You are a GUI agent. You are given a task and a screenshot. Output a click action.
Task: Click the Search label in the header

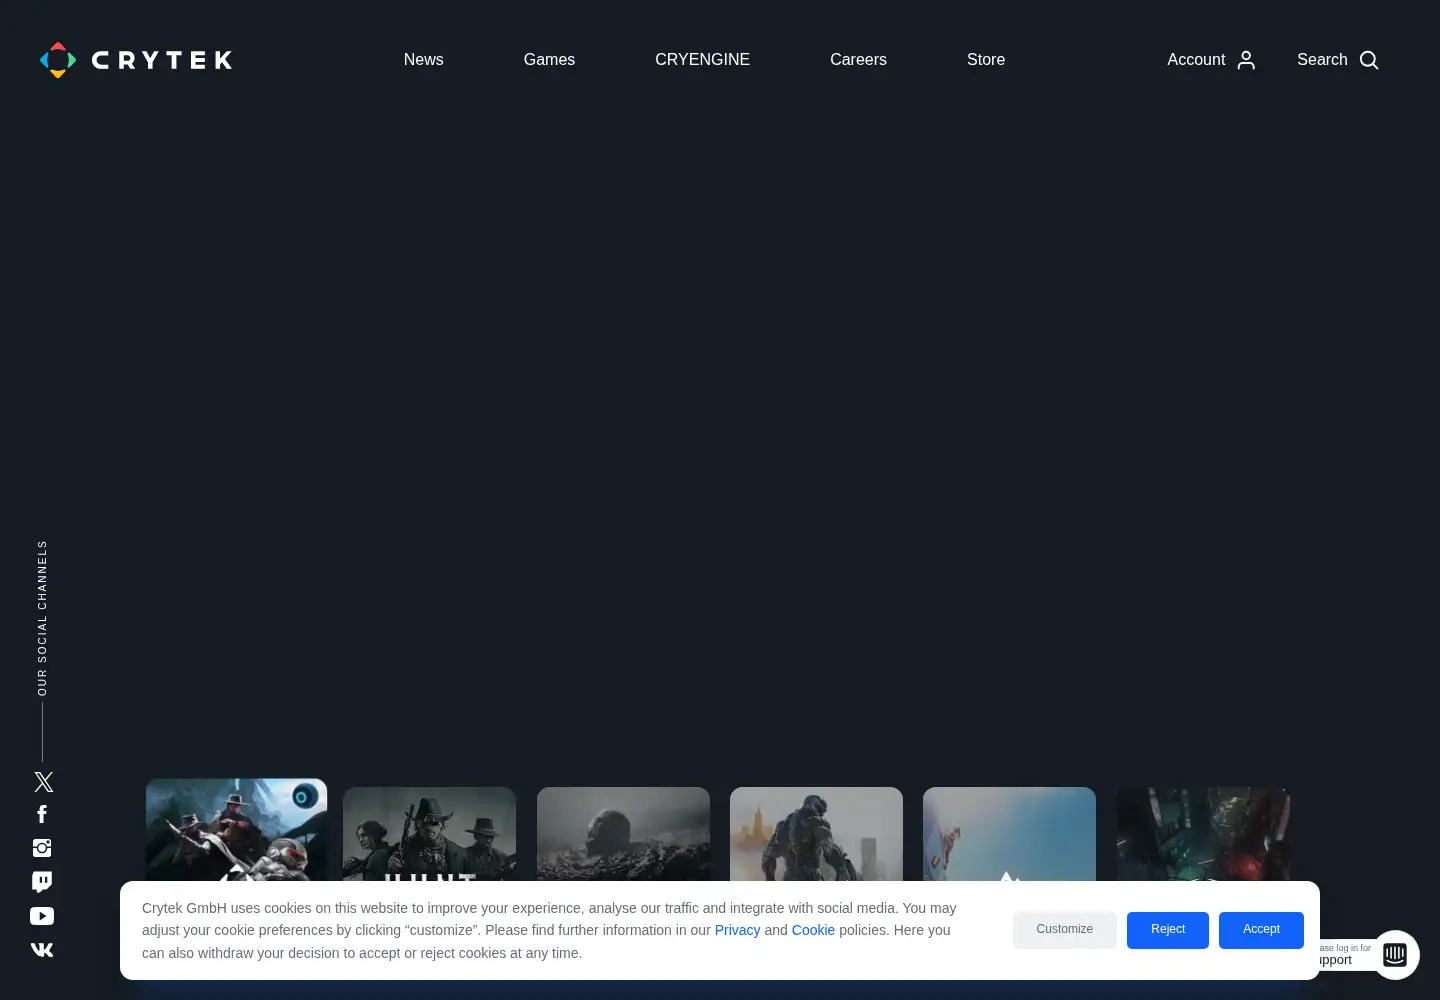1322,60
